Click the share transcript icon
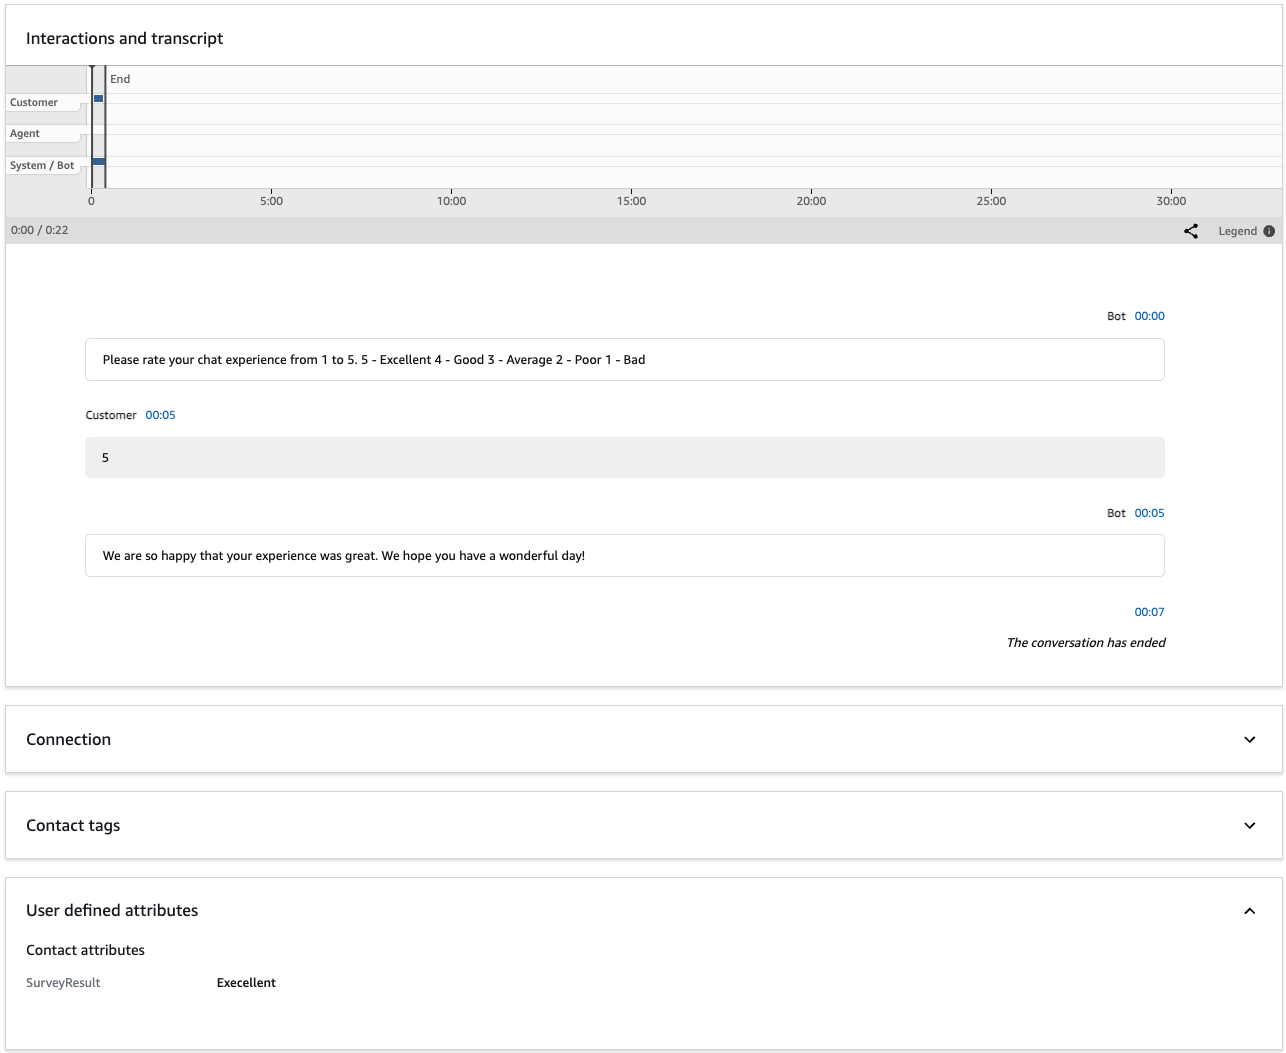The width and height of the screenshot is (1286, 1053). tap(1190, 230)
